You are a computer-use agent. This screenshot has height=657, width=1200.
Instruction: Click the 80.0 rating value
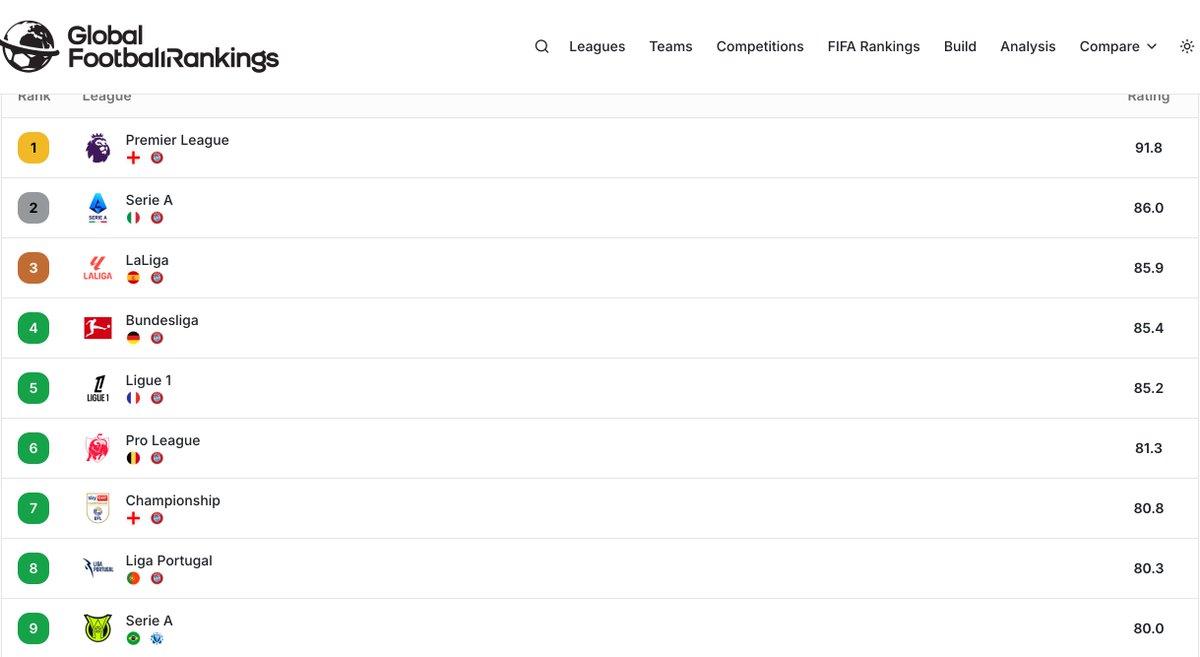coord(1148,628)
